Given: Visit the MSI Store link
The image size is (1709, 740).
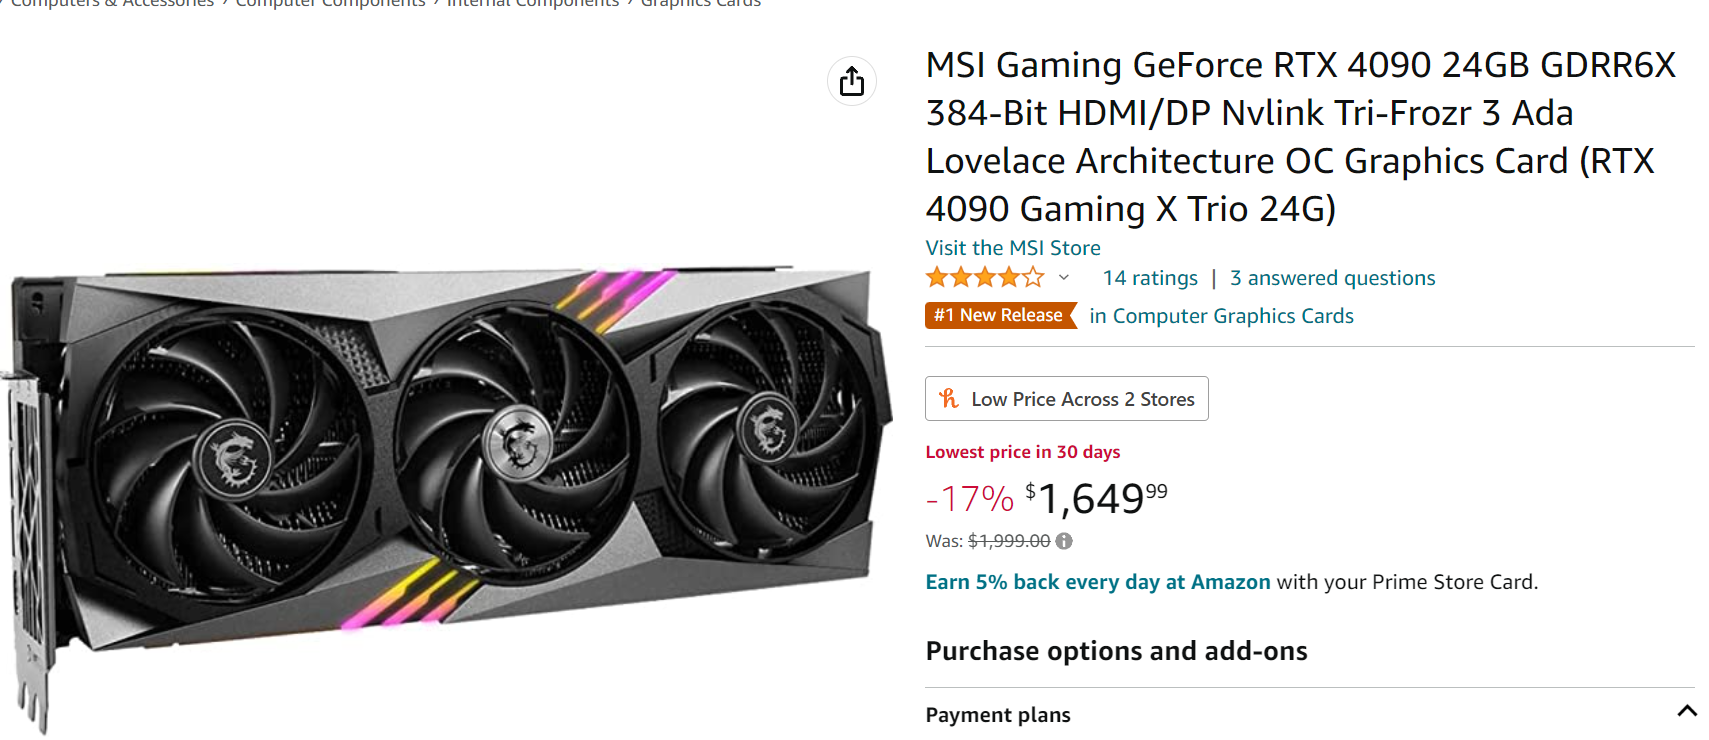Looking at the screenshot, I should 1013,248.
